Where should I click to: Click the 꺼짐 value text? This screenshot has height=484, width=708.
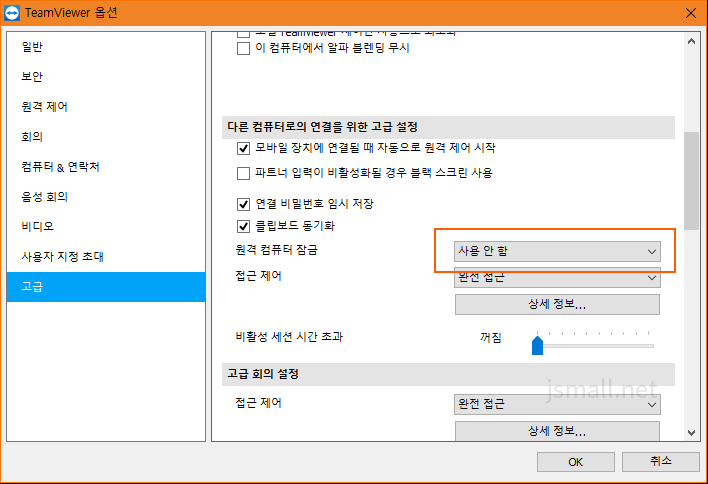(490, 338)
